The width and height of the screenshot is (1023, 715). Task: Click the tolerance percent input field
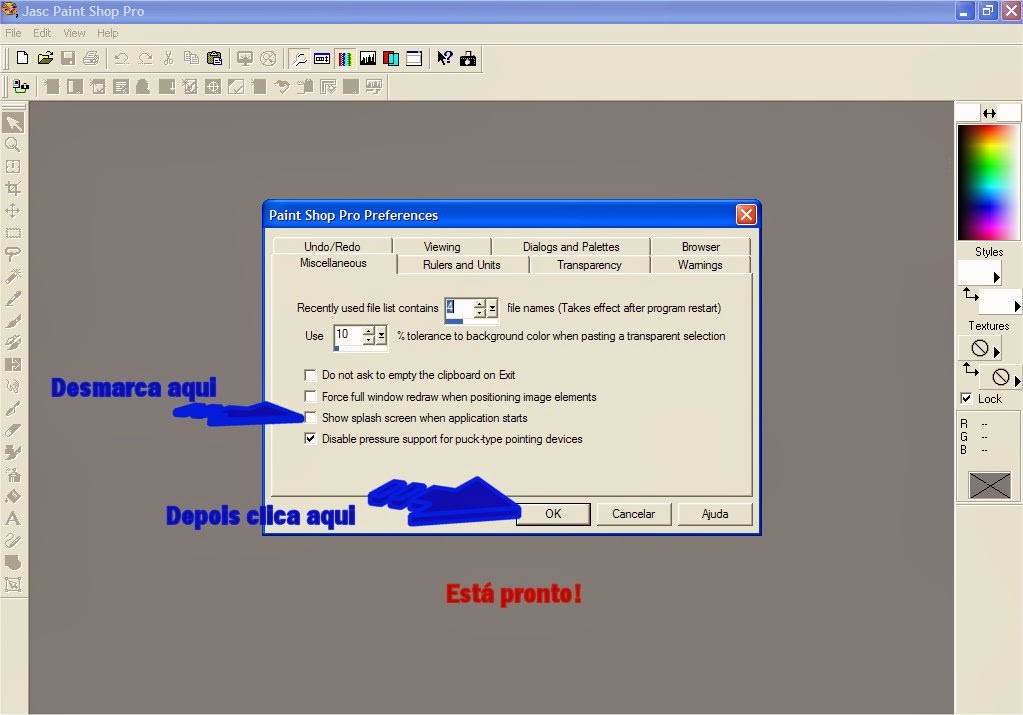(348, 336)
